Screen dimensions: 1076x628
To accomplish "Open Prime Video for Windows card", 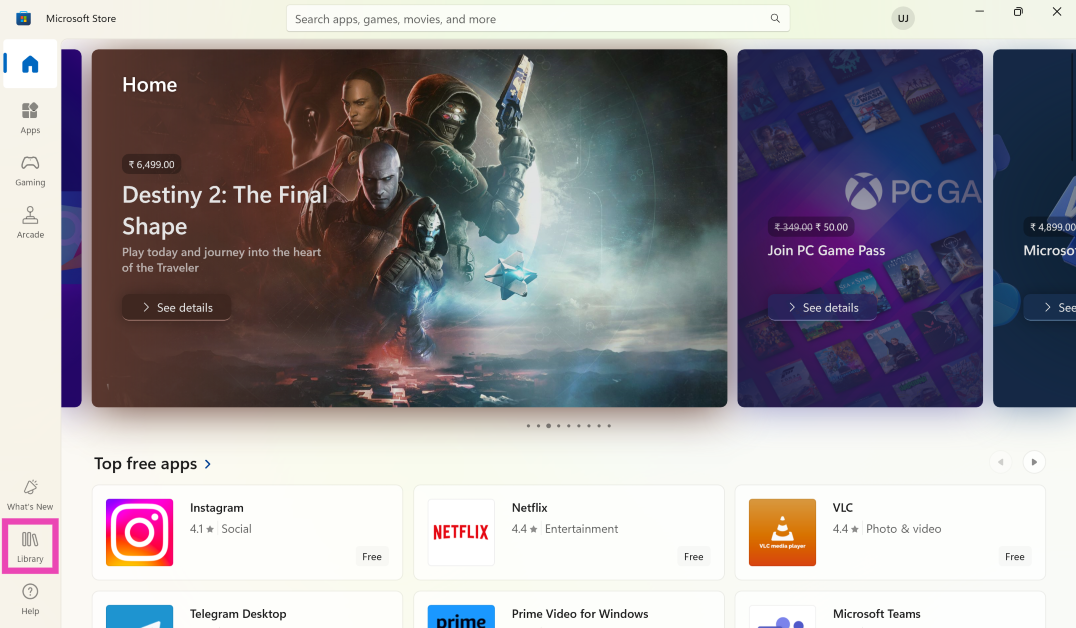I will [x=568, y=610].
